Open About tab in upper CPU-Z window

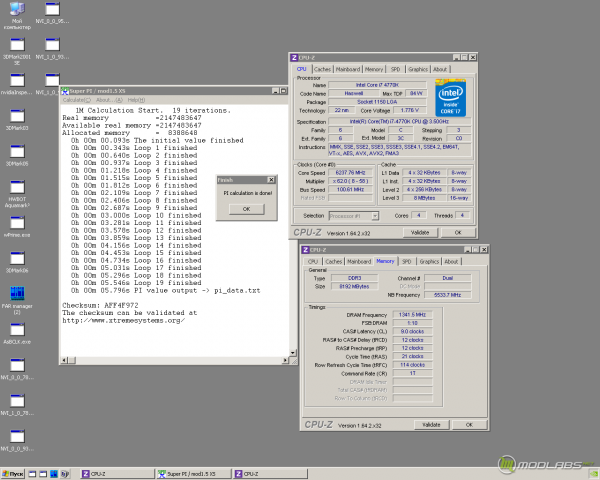click(x=440, y=69)
